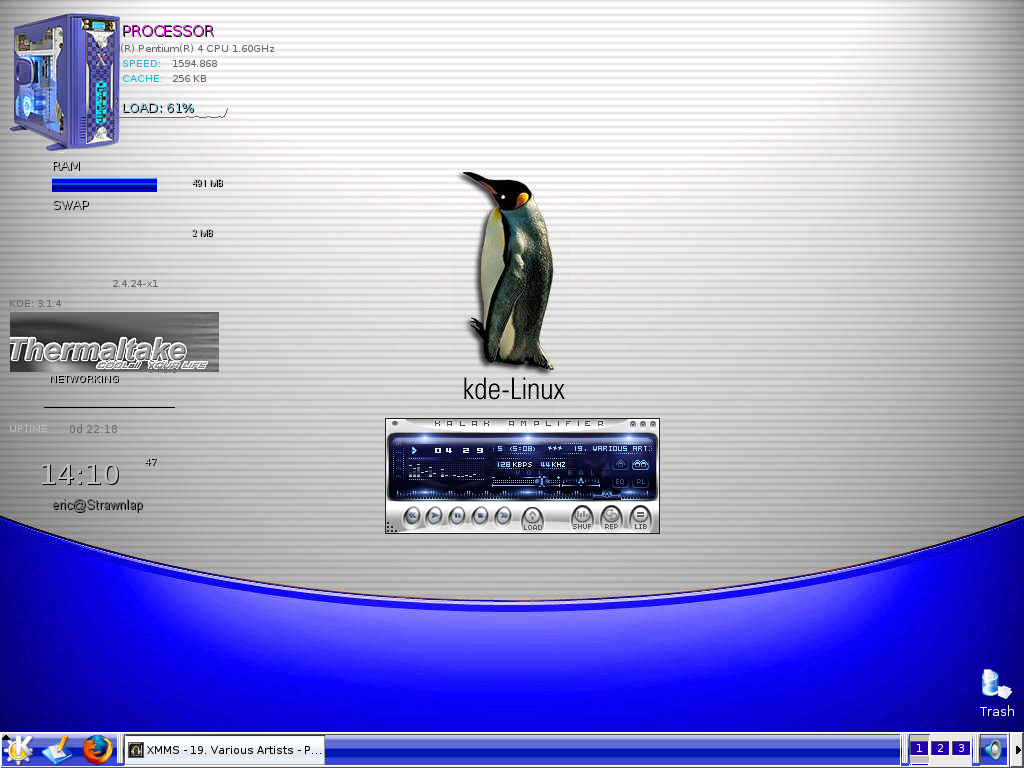
Task: Switch to virtual desktop 2
Action: point(940,748)
